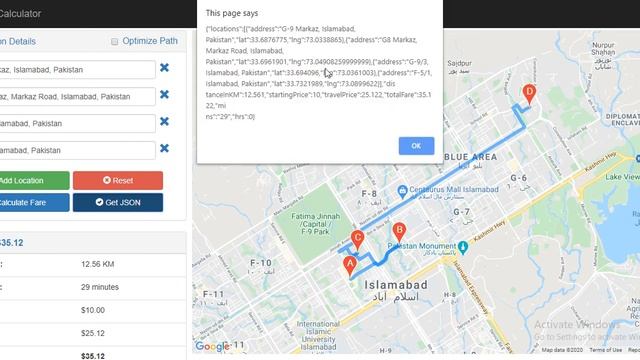The image size is (640, 360).
Task: Remove the Markaz Road location with its X icon
Action: (x=164, y=95)
